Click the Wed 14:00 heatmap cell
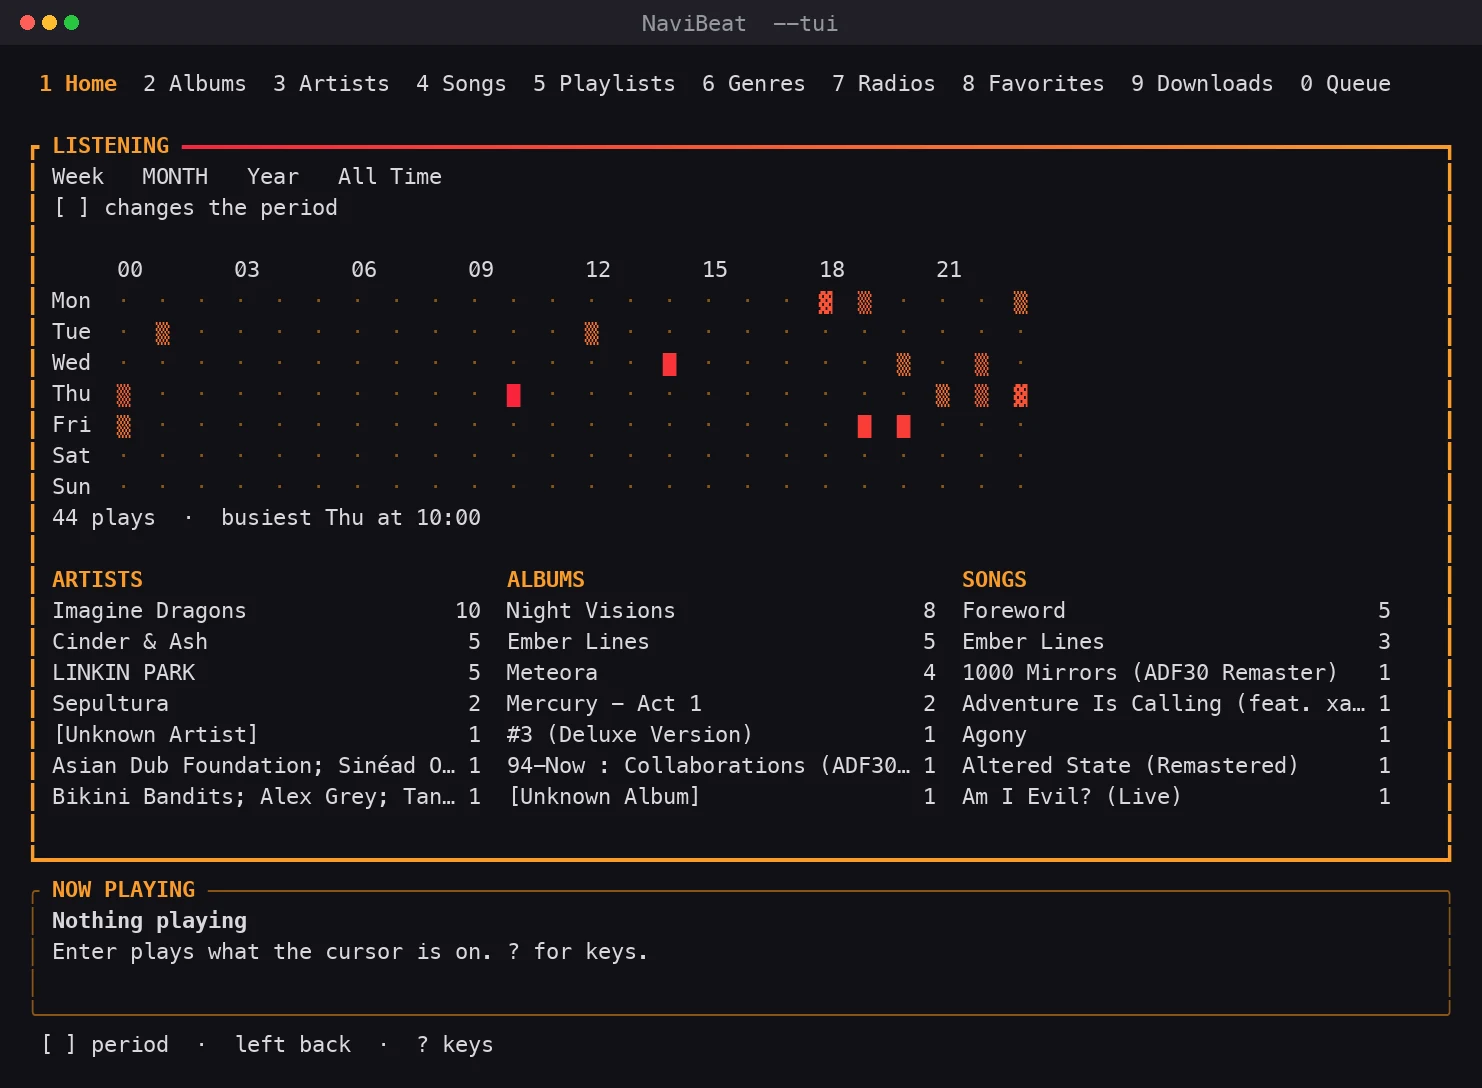Image resolution: width=1482 pixels, height=1088 pixels. pos(669,364)
